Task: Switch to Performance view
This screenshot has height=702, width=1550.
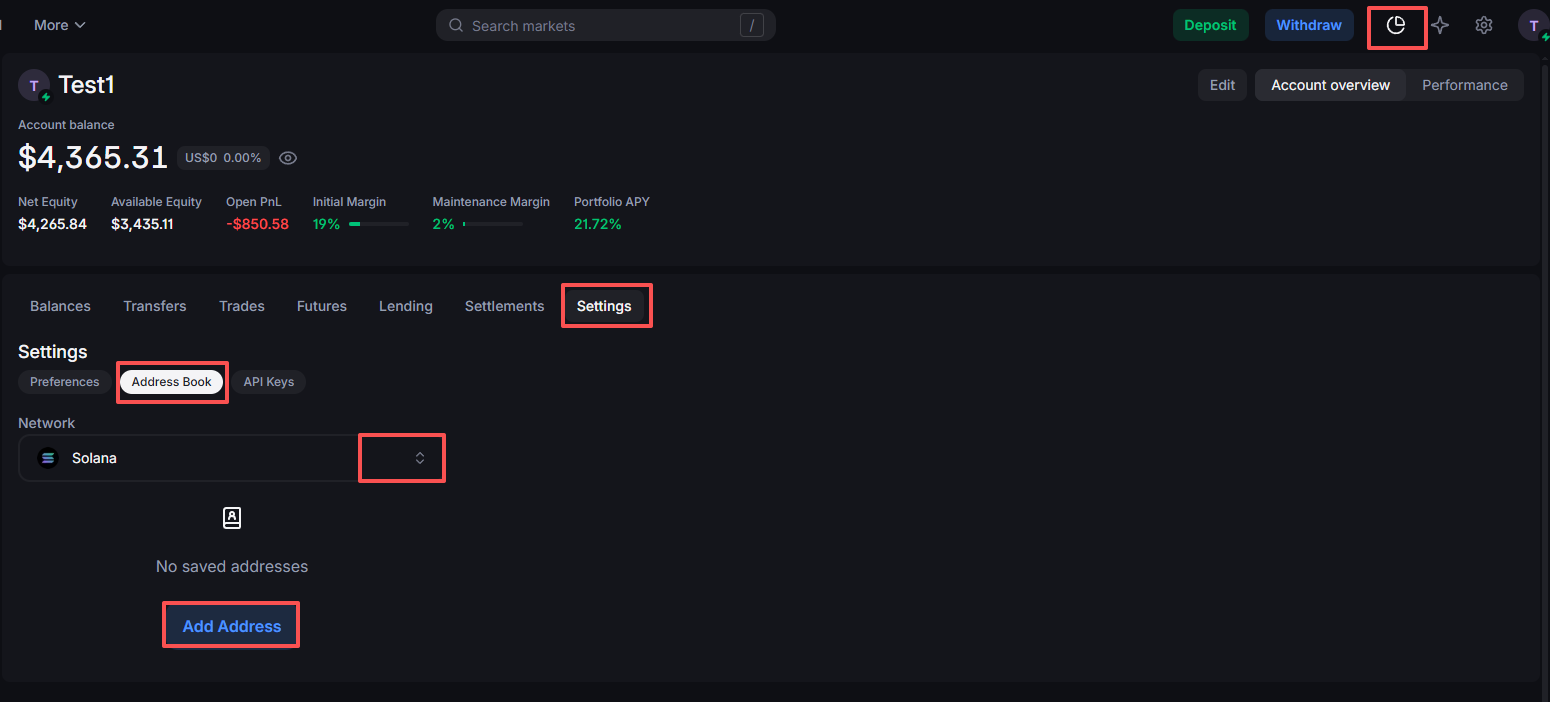Action: click(1464, 85)
